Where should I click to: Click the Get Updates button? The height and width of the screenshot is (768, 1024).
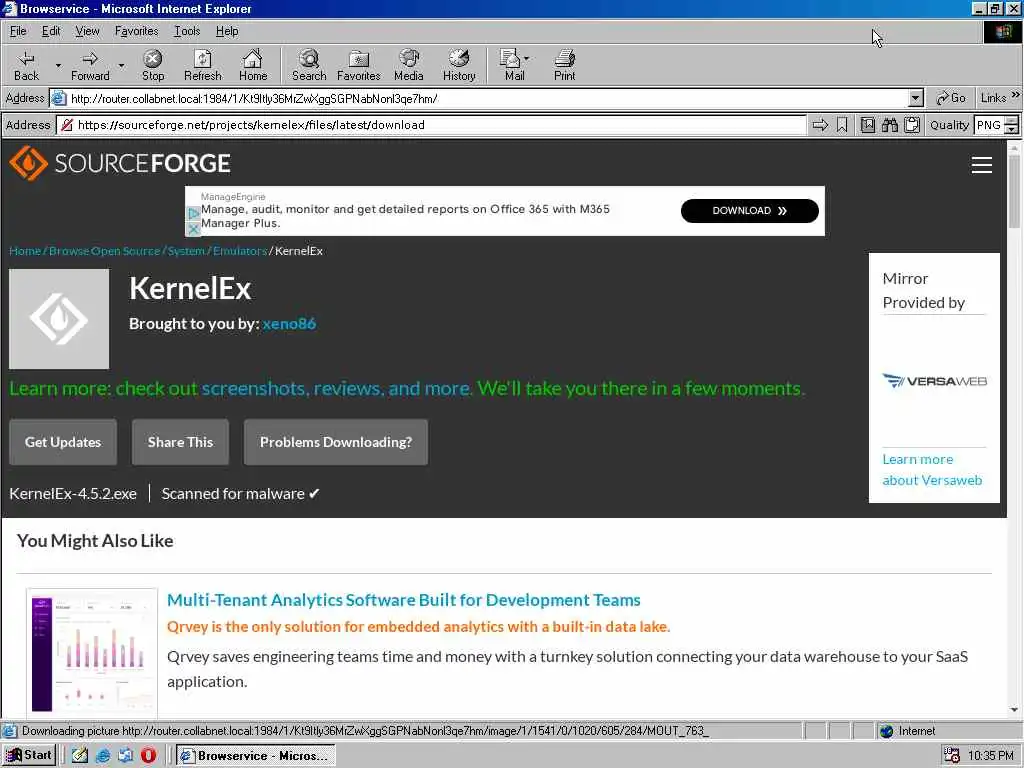click(x=63, y=442)
